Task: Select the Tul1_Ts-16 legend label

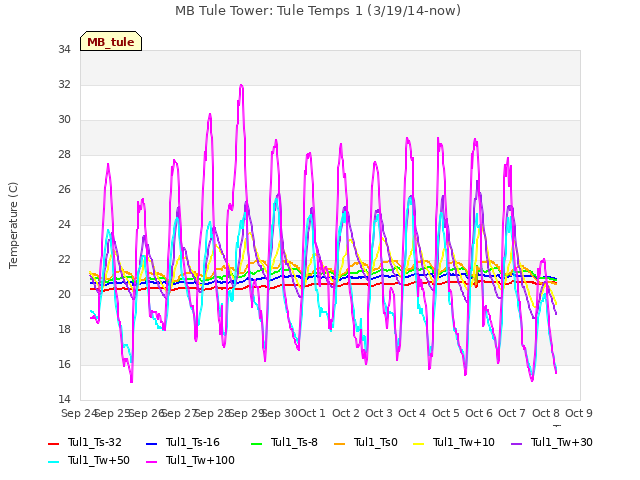Action: (193, 442)
